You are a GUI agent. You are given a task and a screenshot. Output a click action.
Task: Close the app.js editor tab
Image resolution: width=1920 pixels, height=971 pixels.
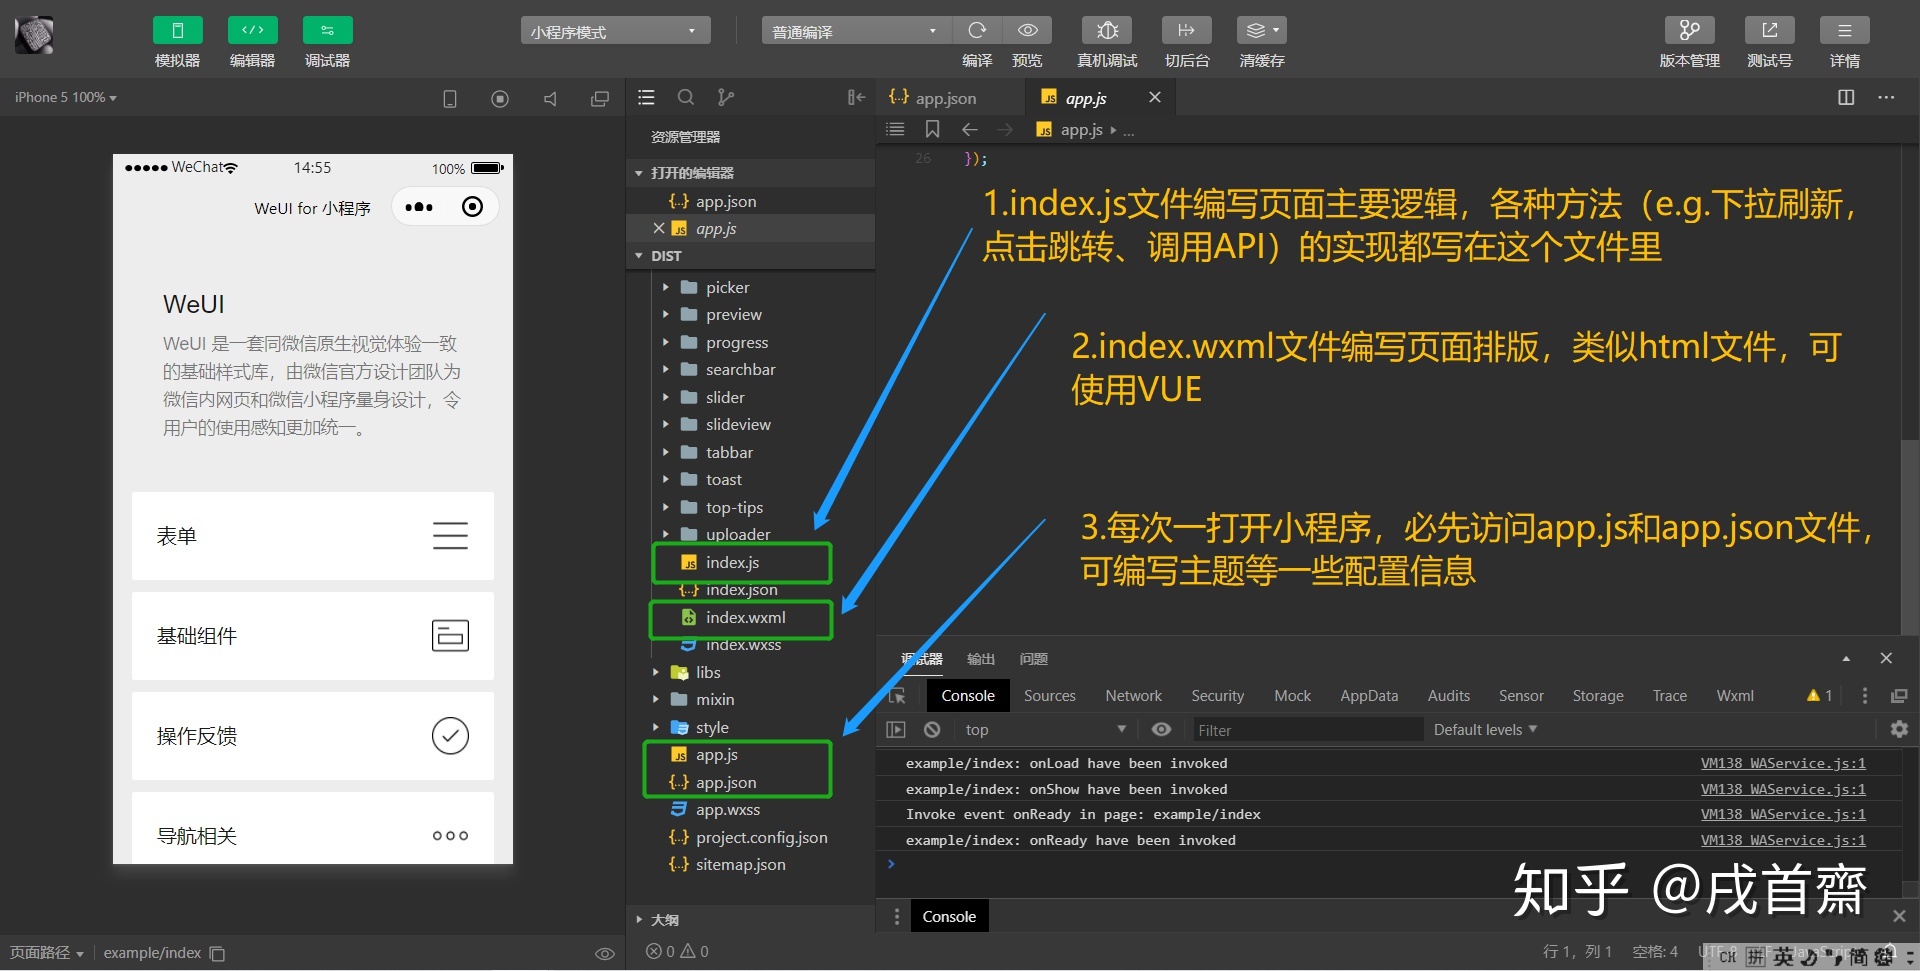coord(1155,97)
